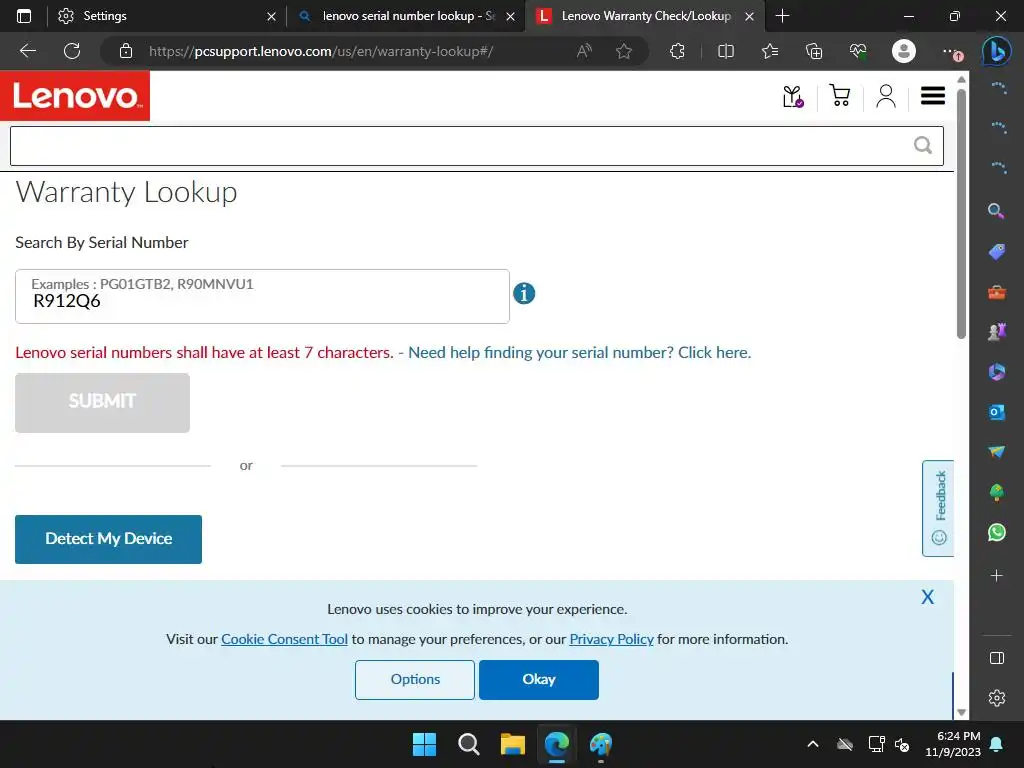Open 'Need help finding your serial number' link

tap(579, 353)
